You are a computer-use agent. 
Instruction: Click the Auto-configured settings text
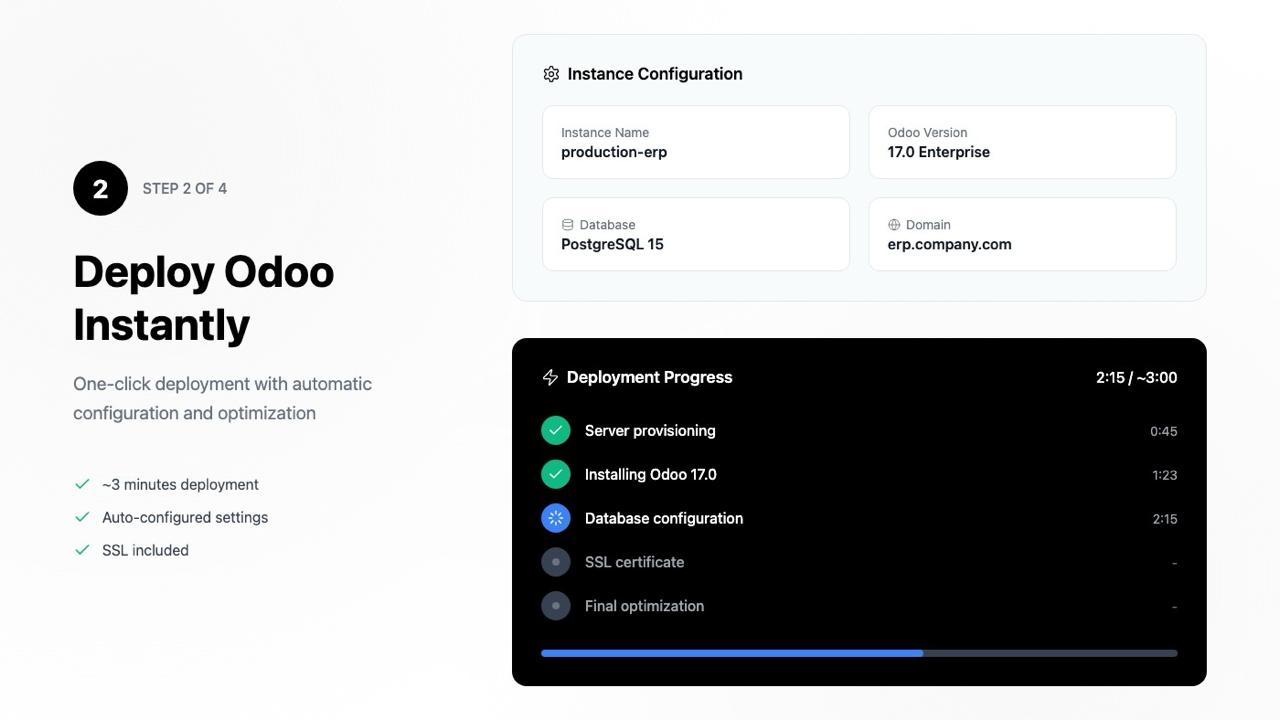click(185, 517)
